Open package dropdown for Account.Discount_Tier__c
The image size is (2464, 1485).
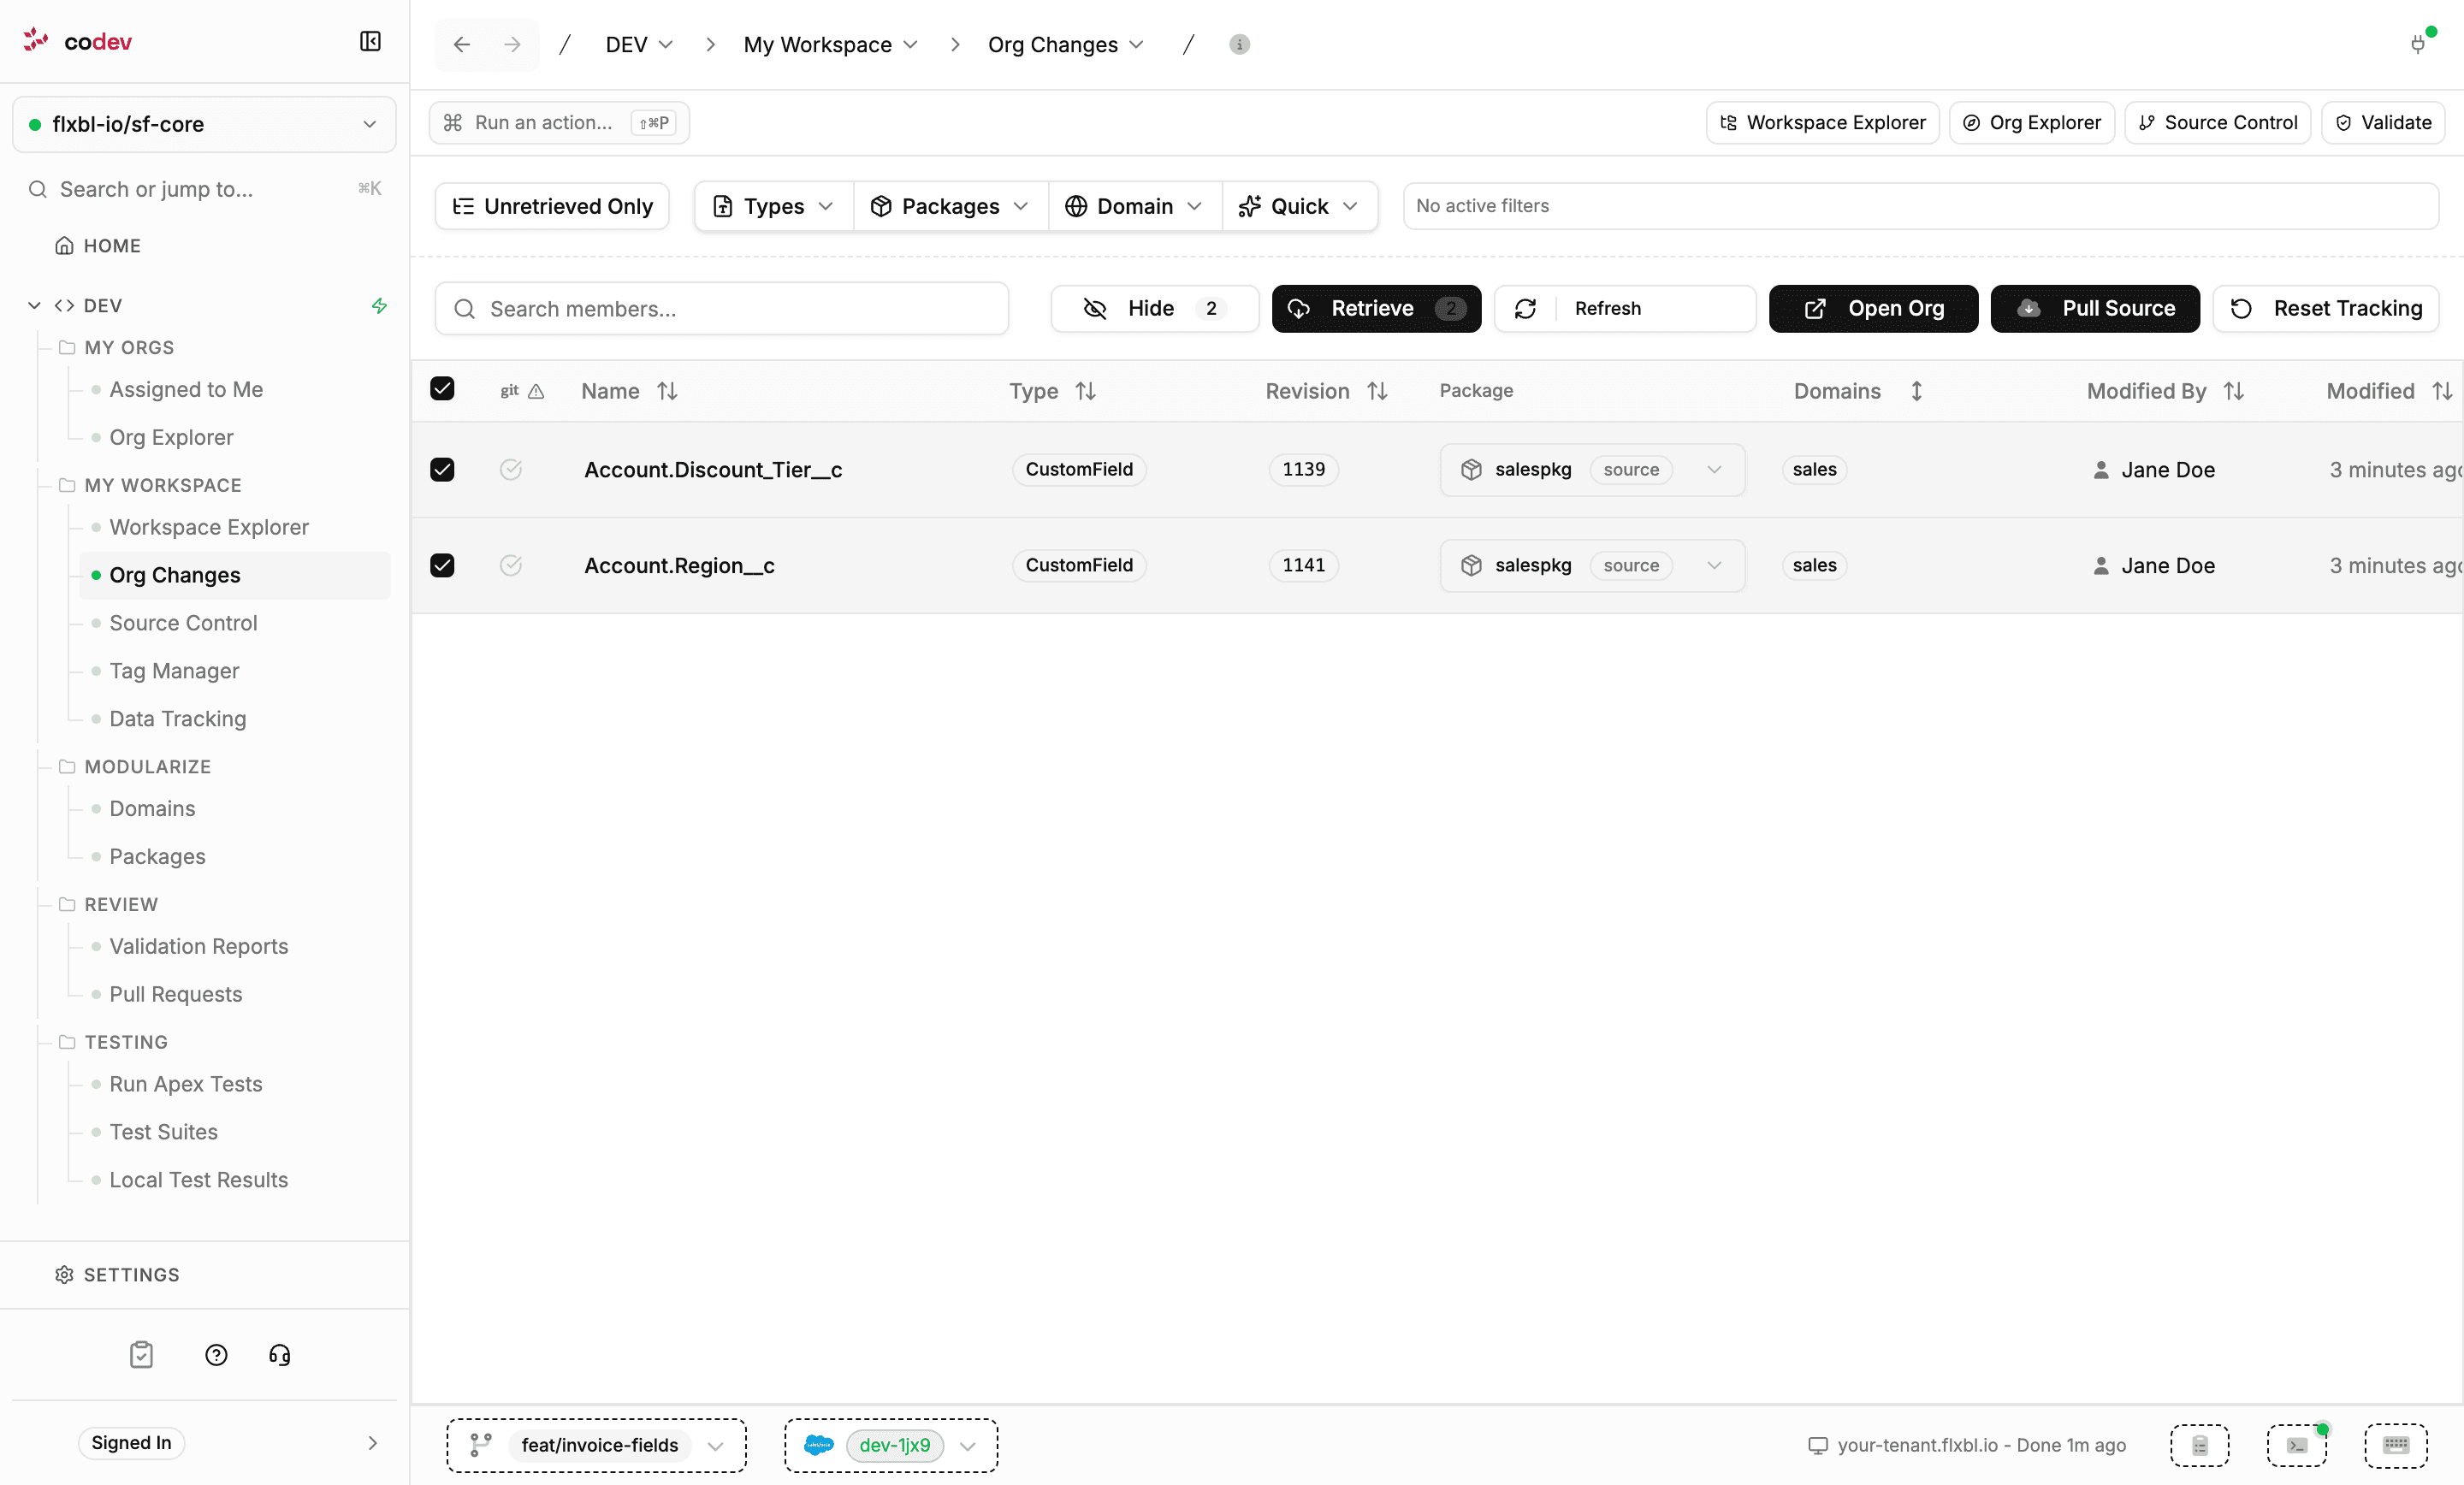click(x=1592, y=470)
